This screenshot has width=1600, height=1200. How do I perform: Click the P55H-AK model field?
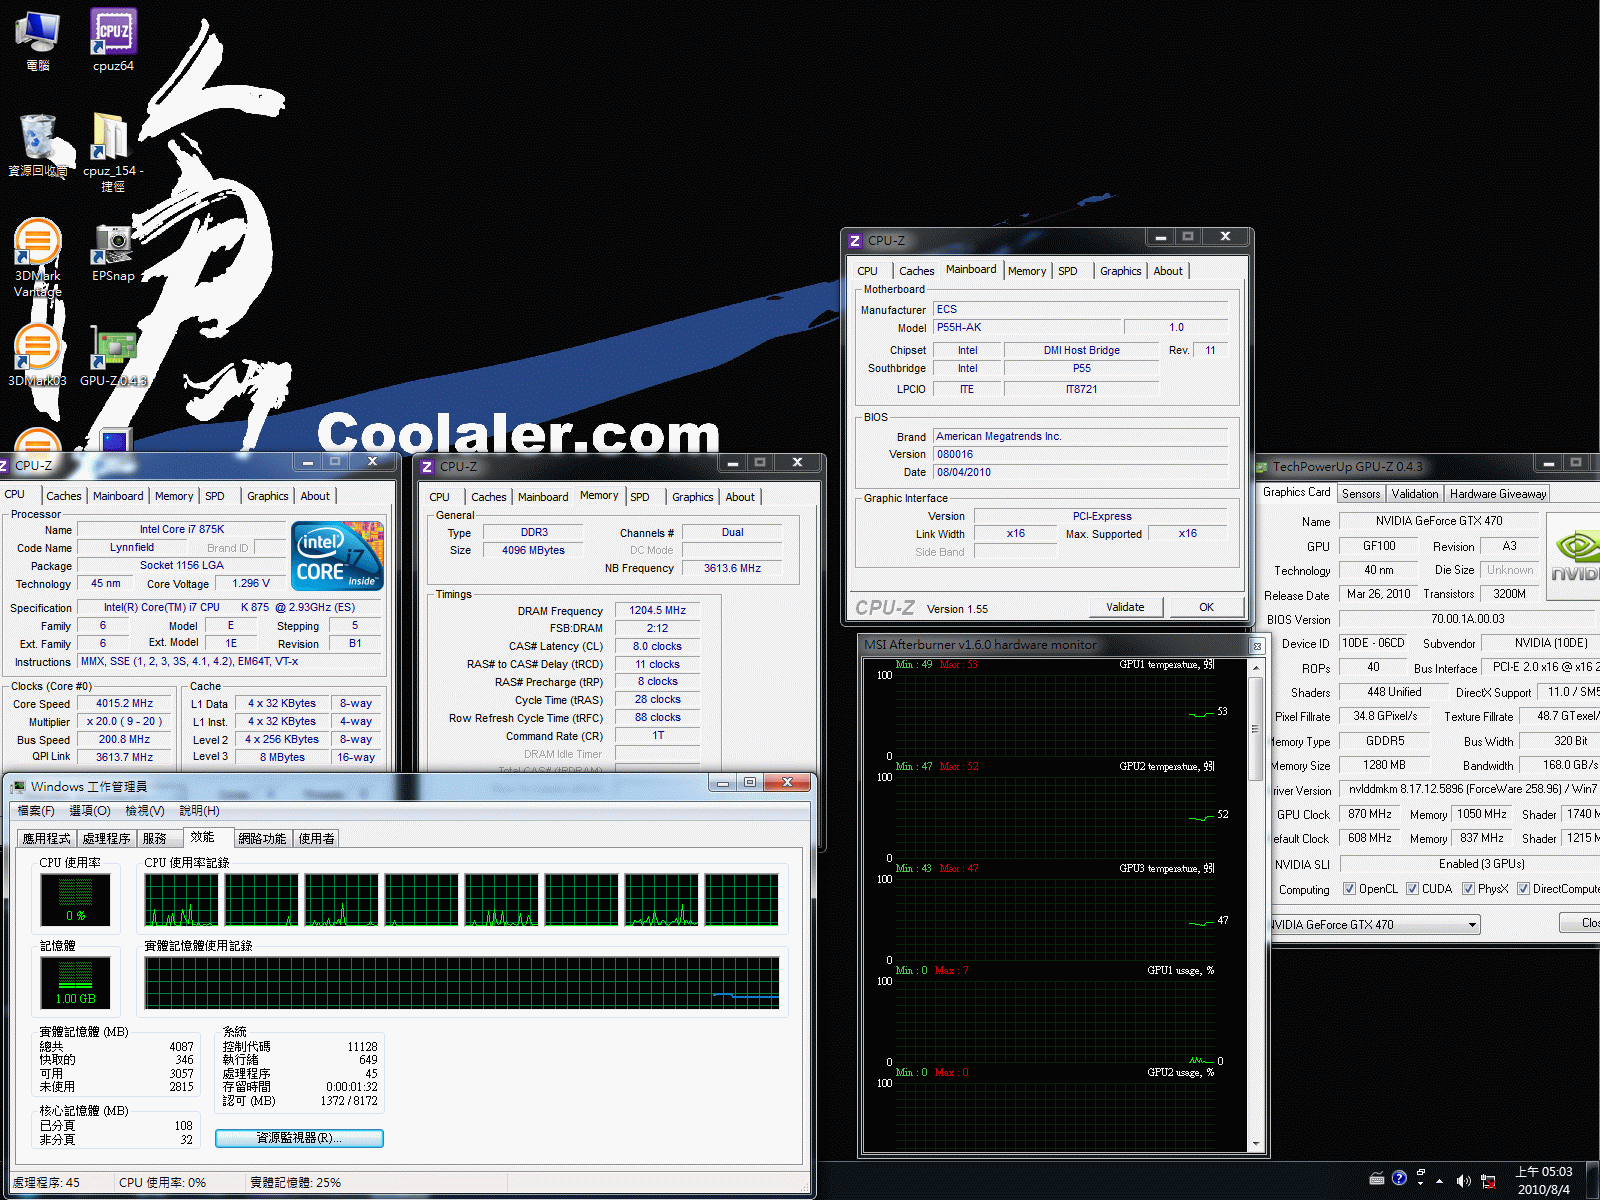(1026, 327)
